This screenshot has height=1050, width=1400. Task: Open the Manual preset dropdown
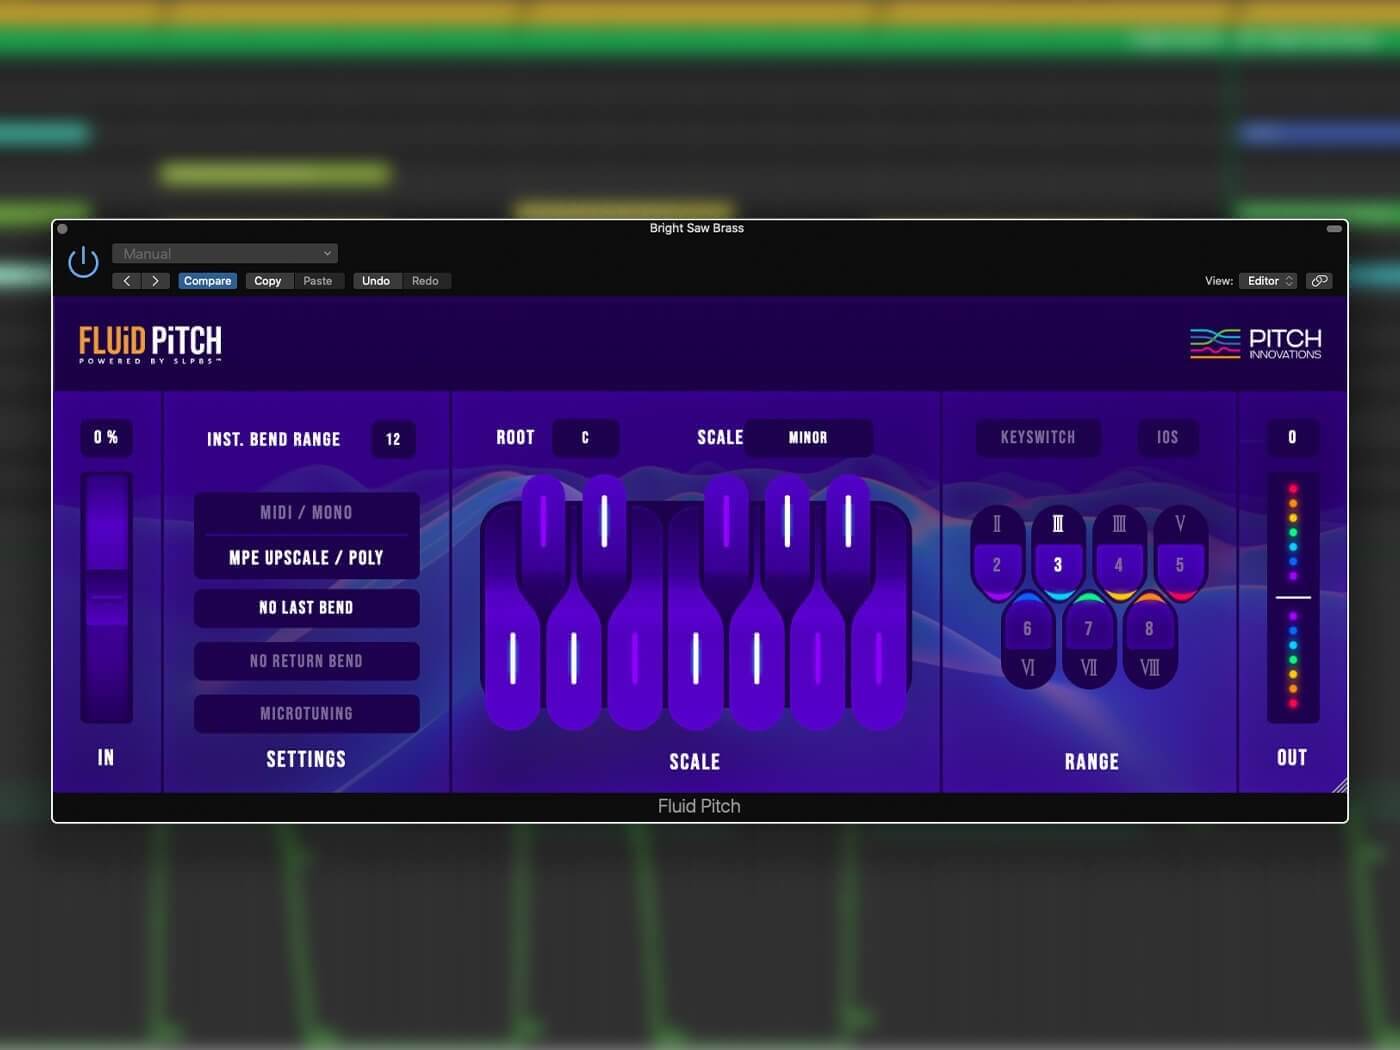point(224,253)
